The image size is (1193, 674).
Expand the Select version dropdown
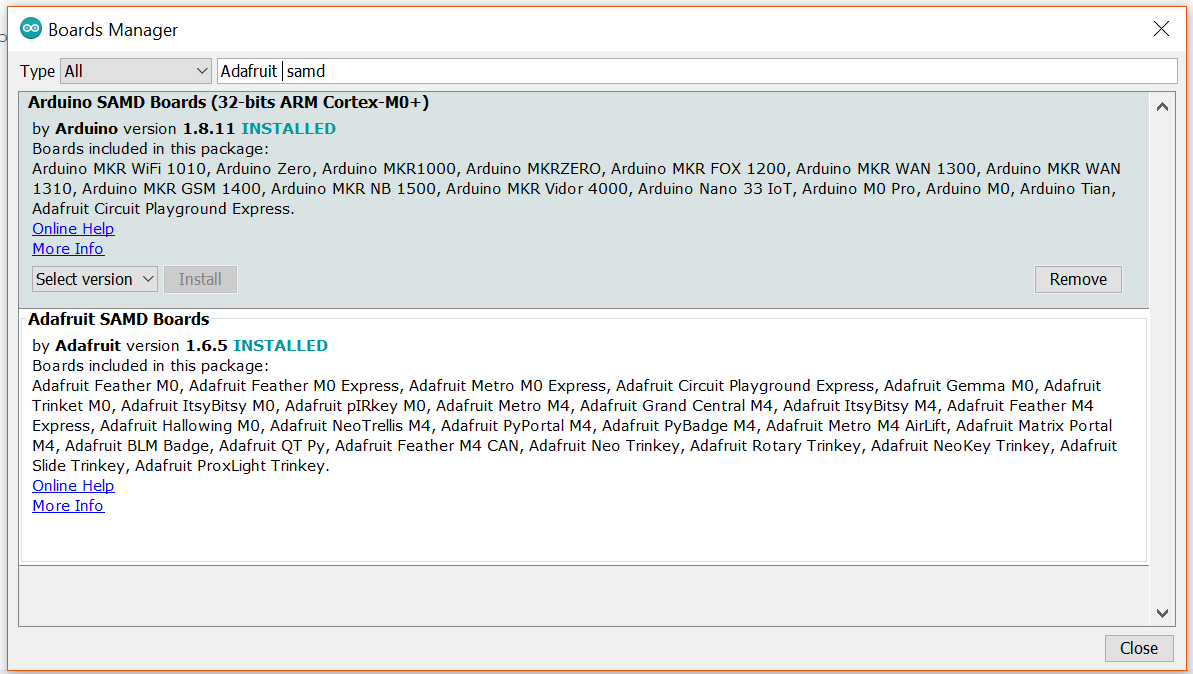[95, 279]
